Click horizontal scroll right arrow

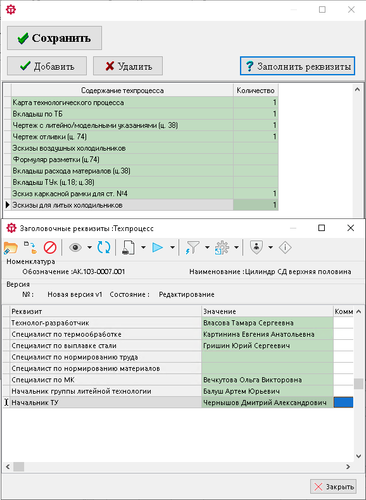pyautogui.click(x=348, y=467)
